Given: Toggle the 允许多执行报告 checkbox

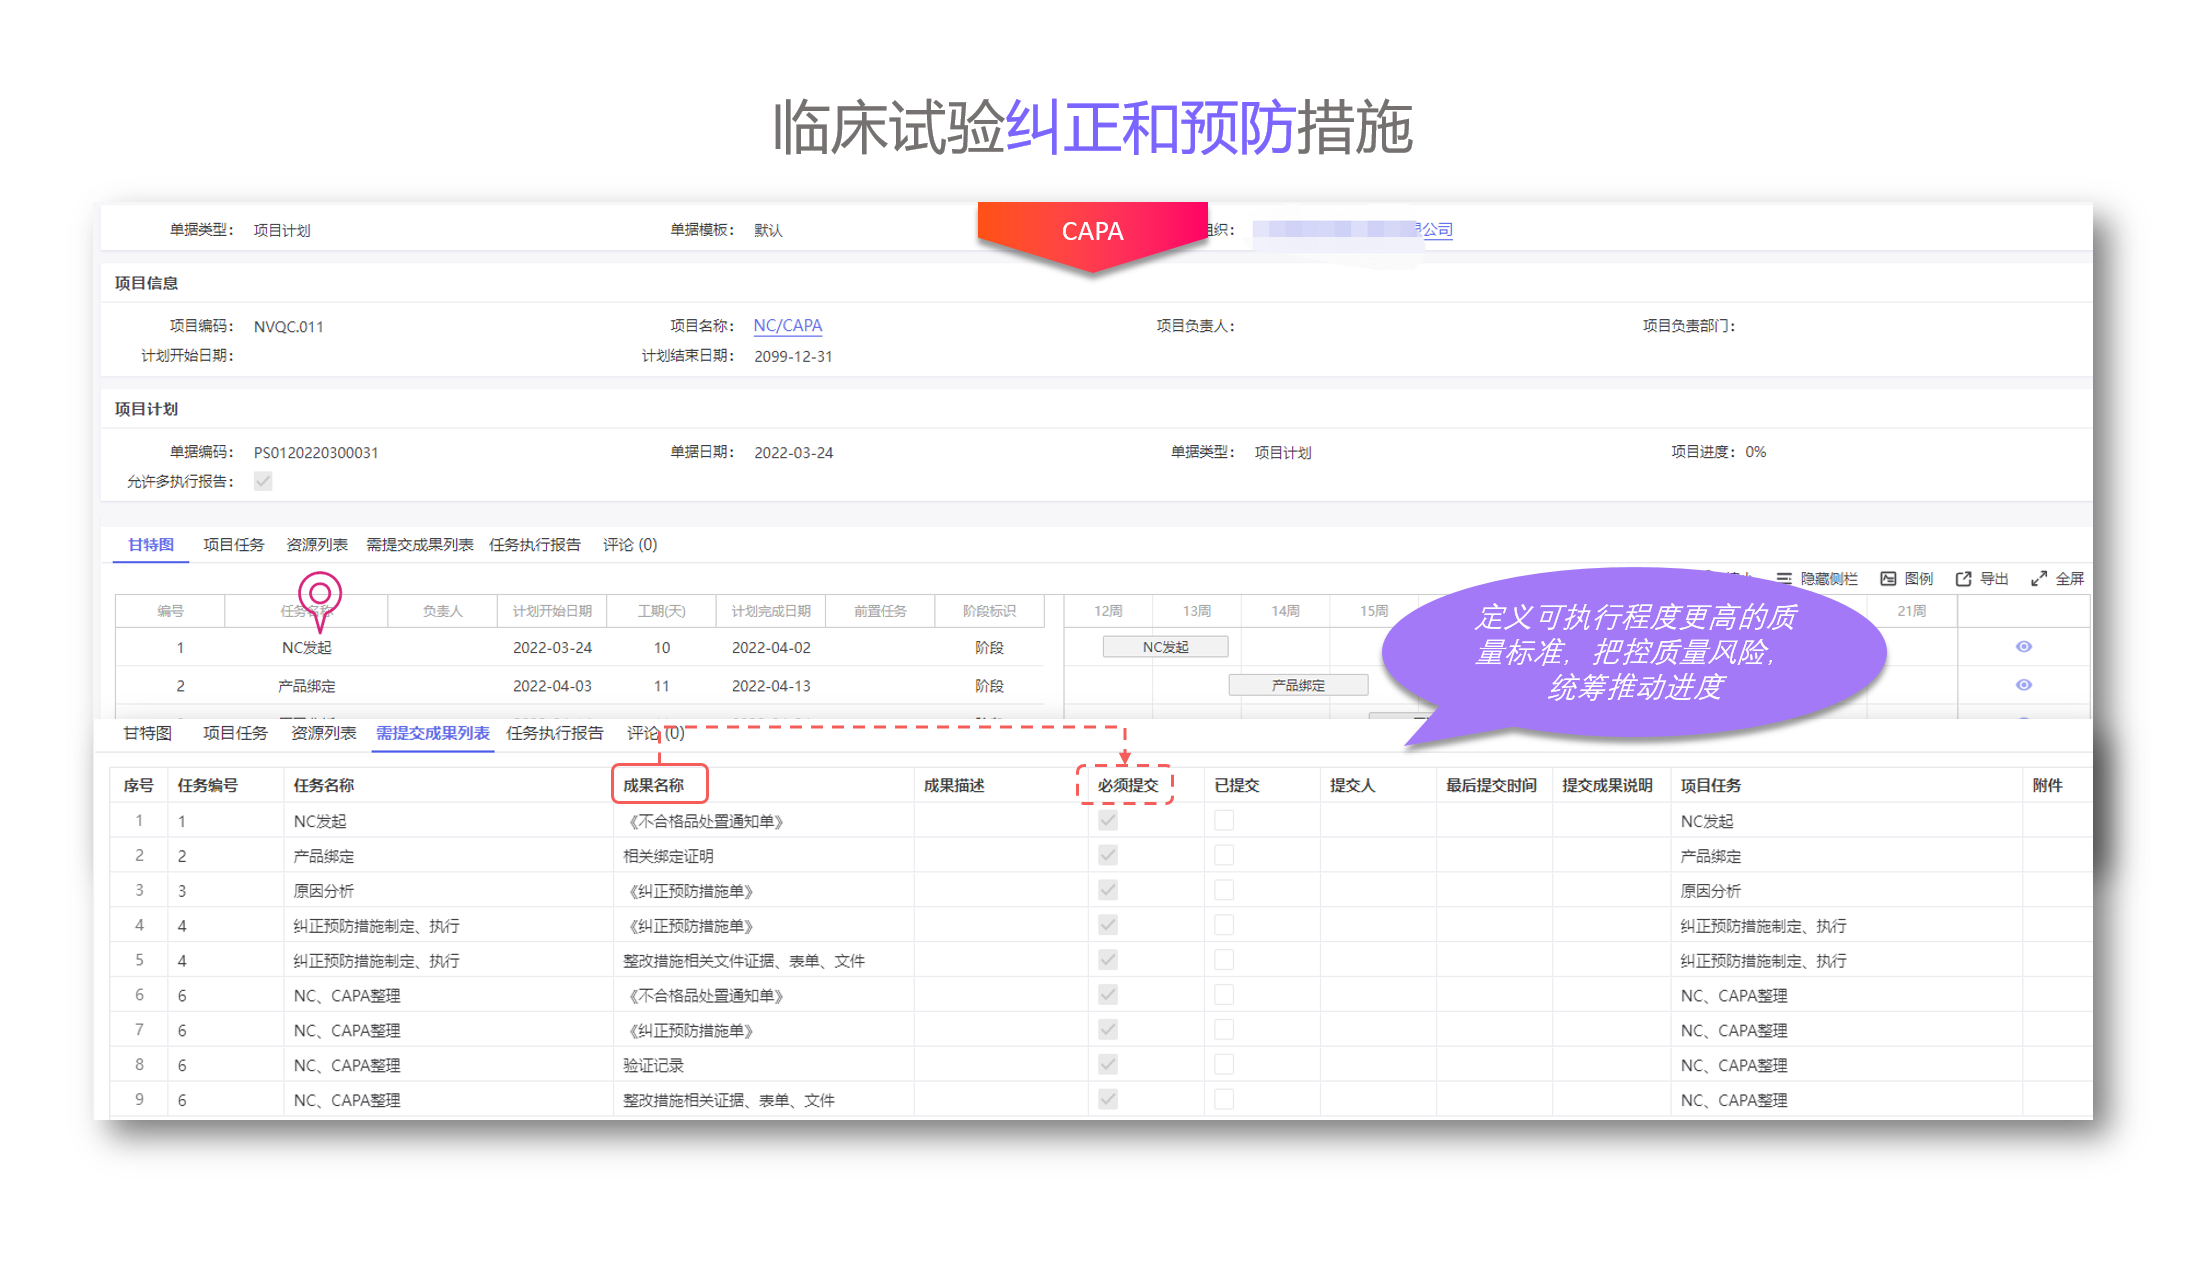Looking at the screenshot, I should 263,481.
